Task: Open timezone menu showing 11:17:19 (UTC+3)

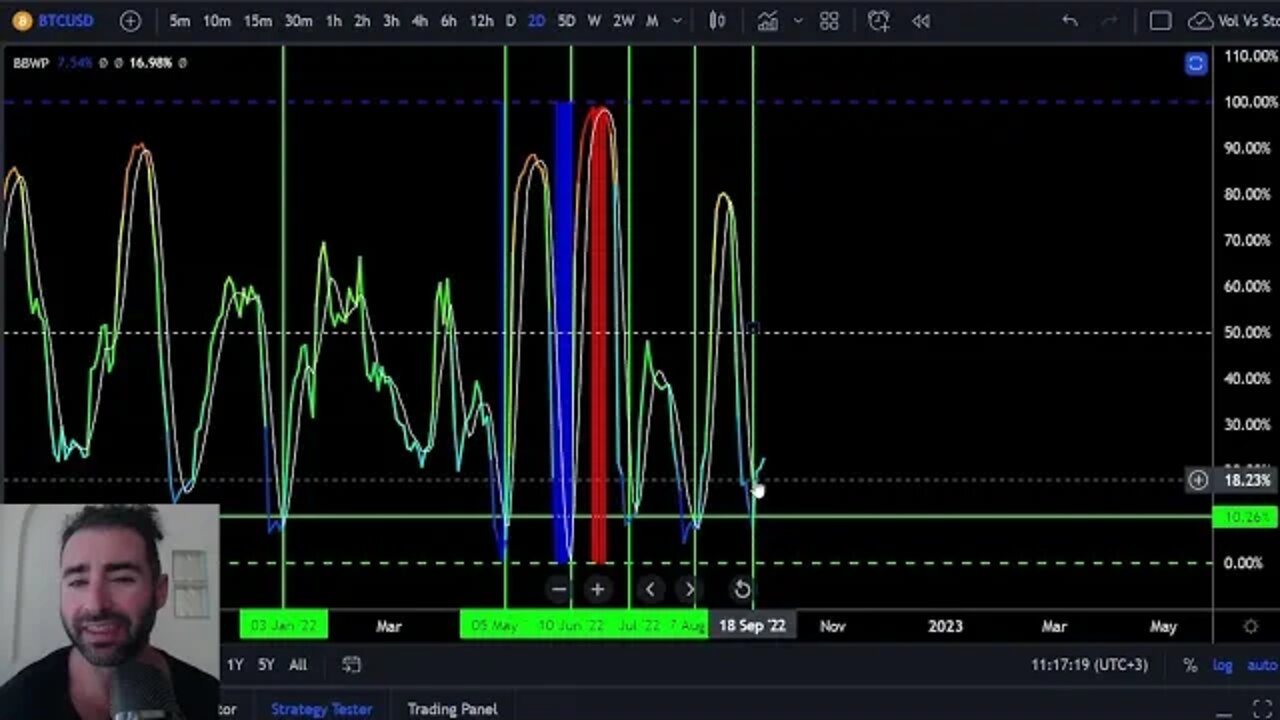Action: click(x=1089, y=664)
